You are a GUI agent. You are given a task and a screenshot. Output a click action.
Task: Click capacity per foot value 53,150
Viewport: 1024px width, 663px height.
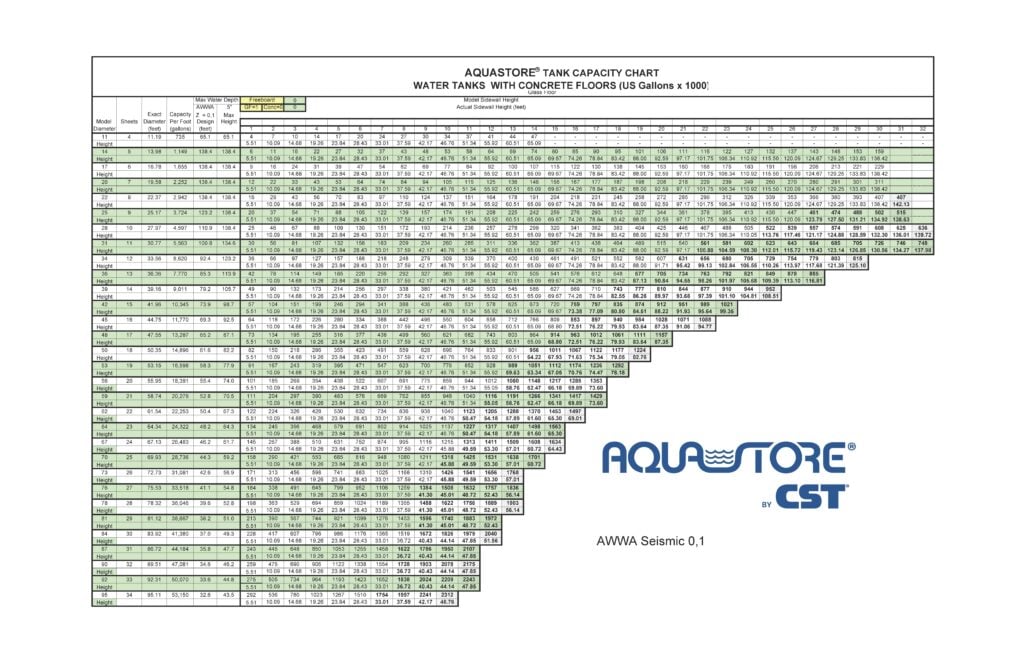click(x=180, y=595)
